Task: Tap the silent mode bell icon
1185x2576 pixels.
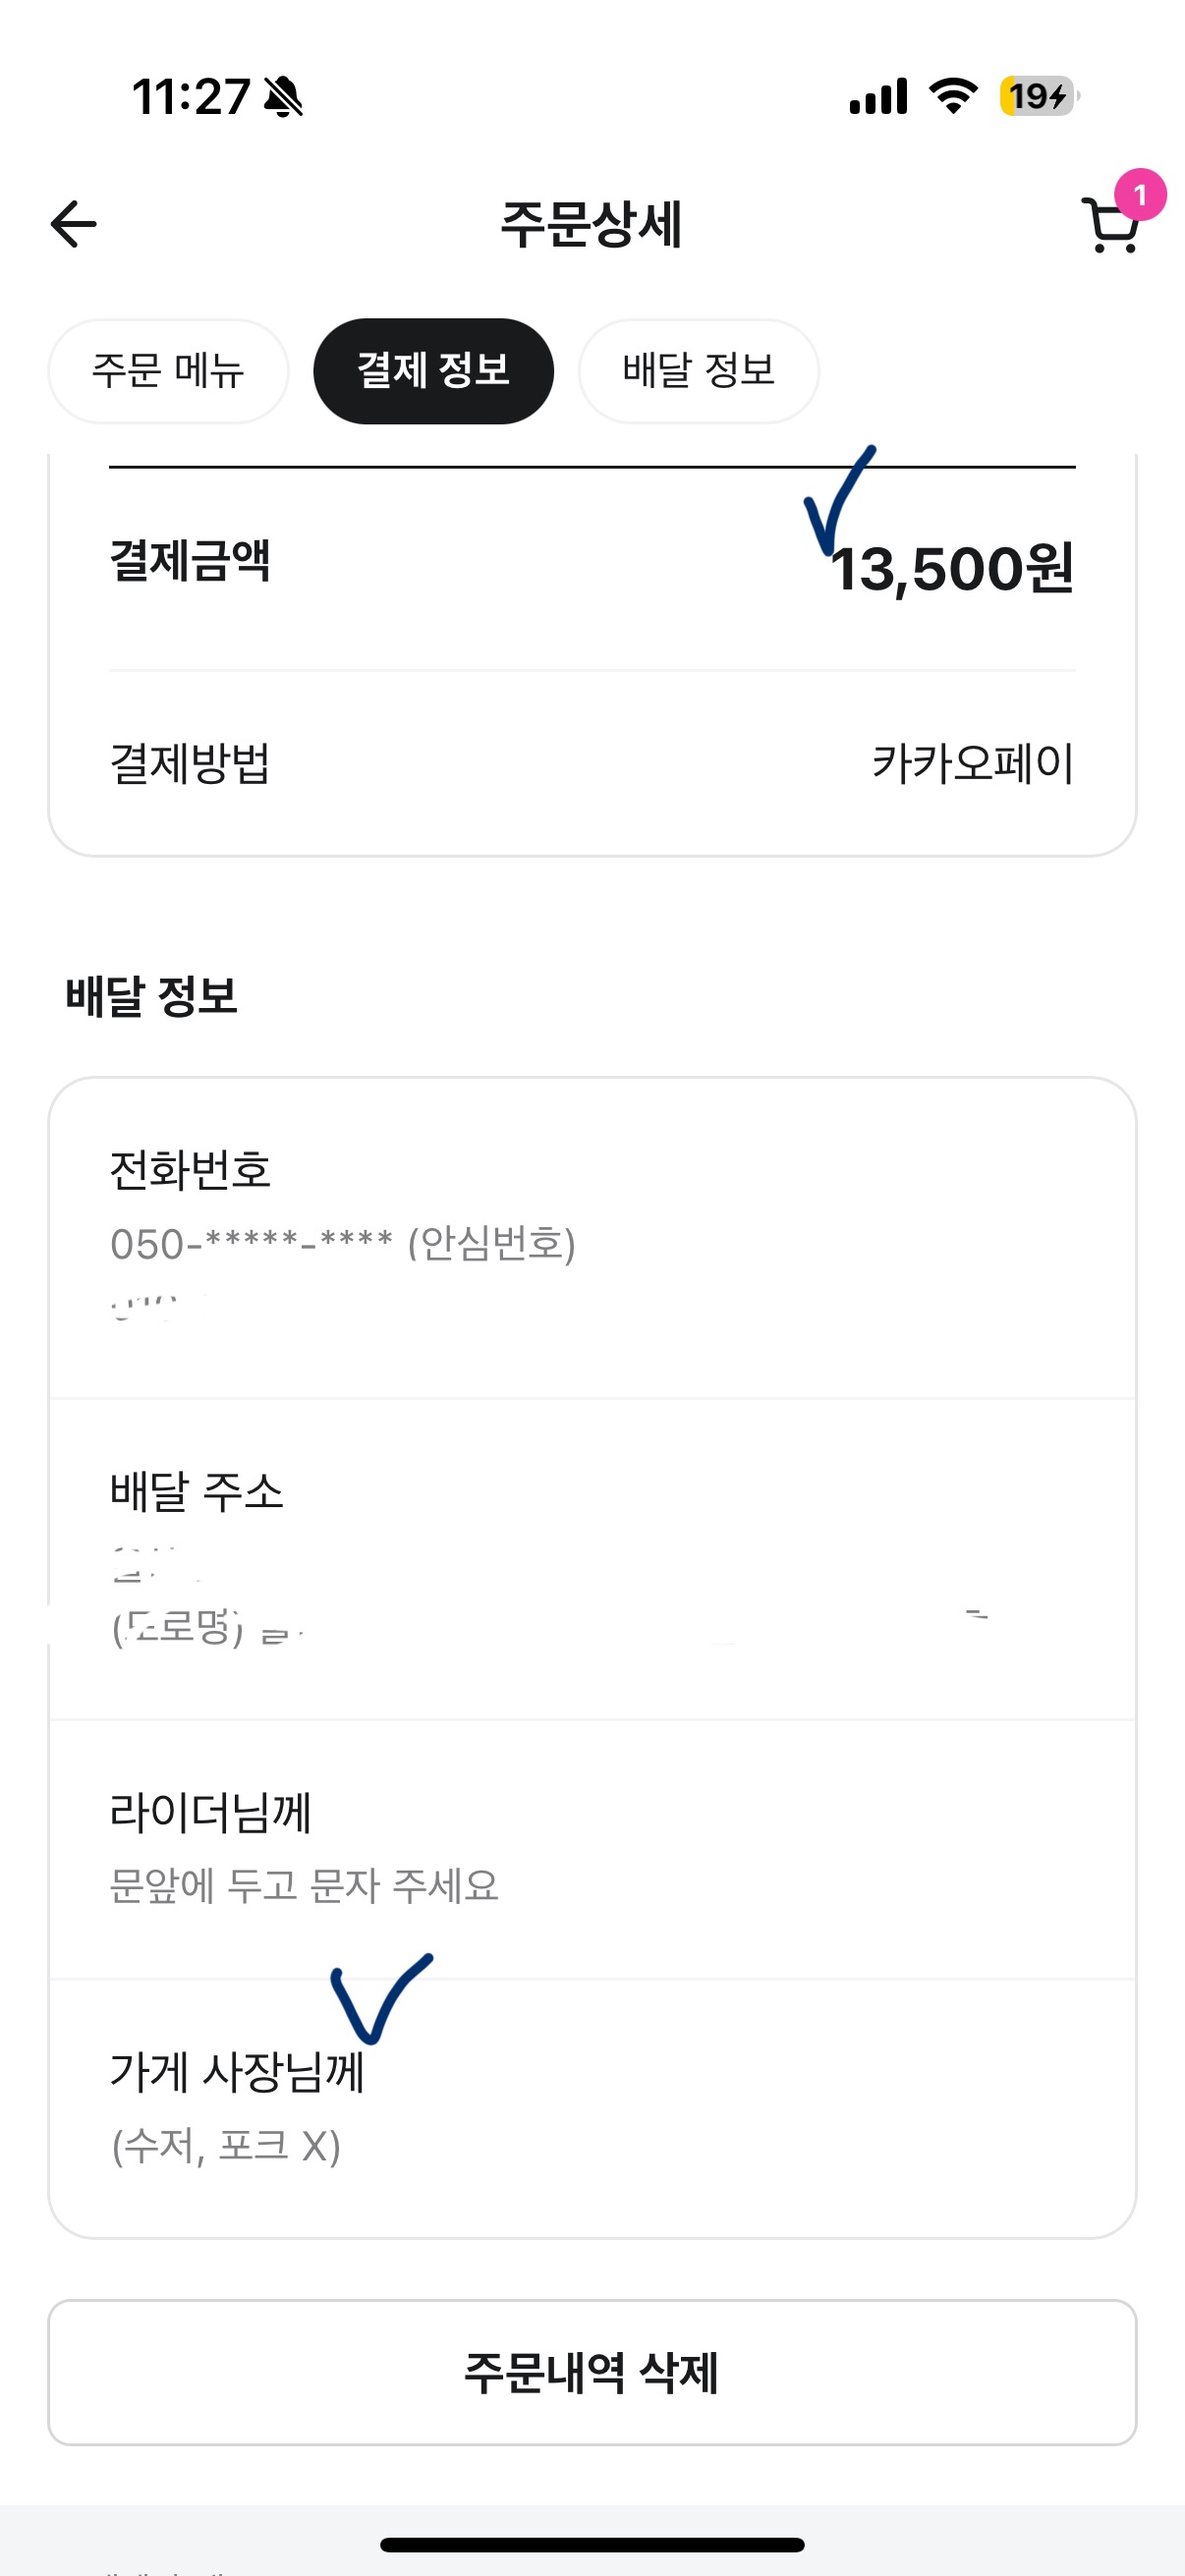Action: 283,97
